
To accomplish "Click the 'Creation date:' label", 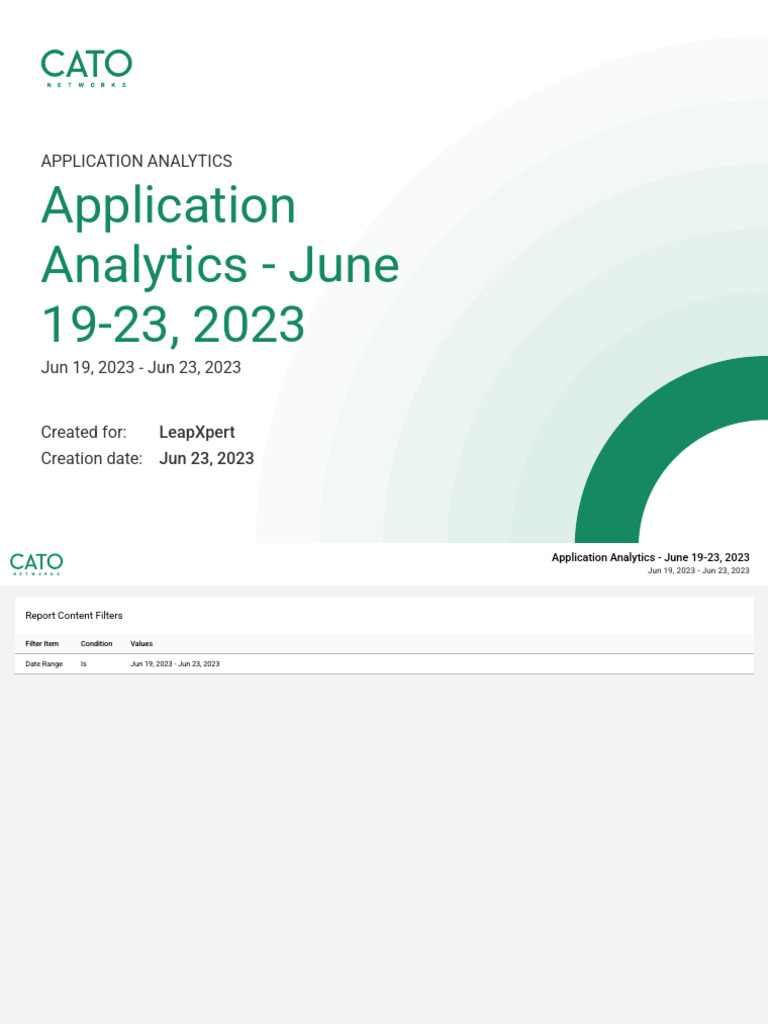I will pos(91,458).
